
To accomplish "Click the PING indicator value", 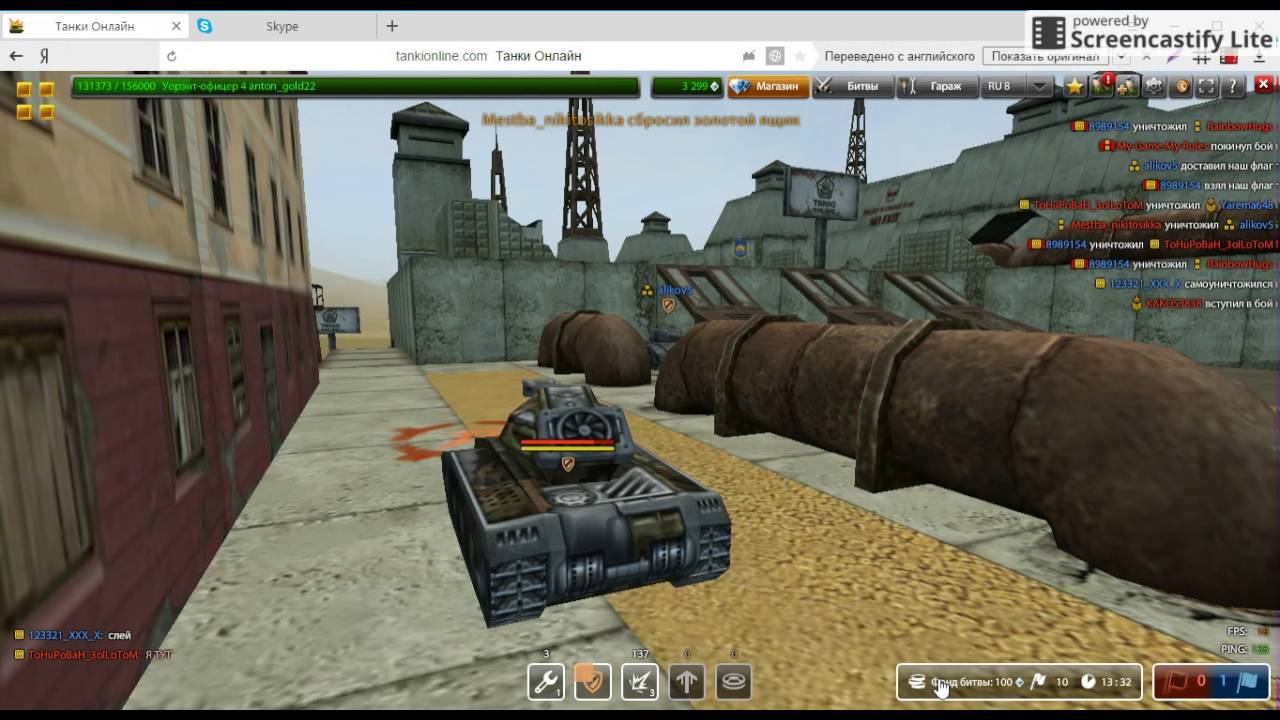I will (1262, 649).
